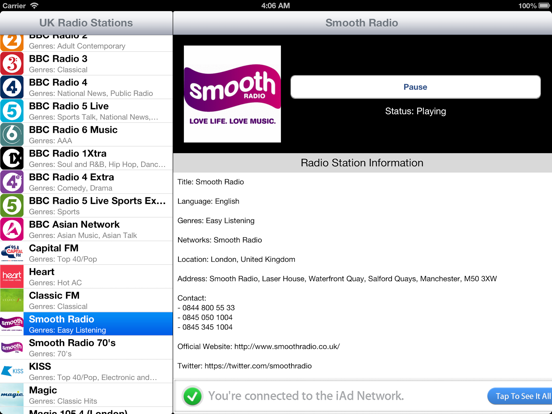The image size is (552, 414).
Task: Tap the Tap To See It All button
Action: pos(520,396)
